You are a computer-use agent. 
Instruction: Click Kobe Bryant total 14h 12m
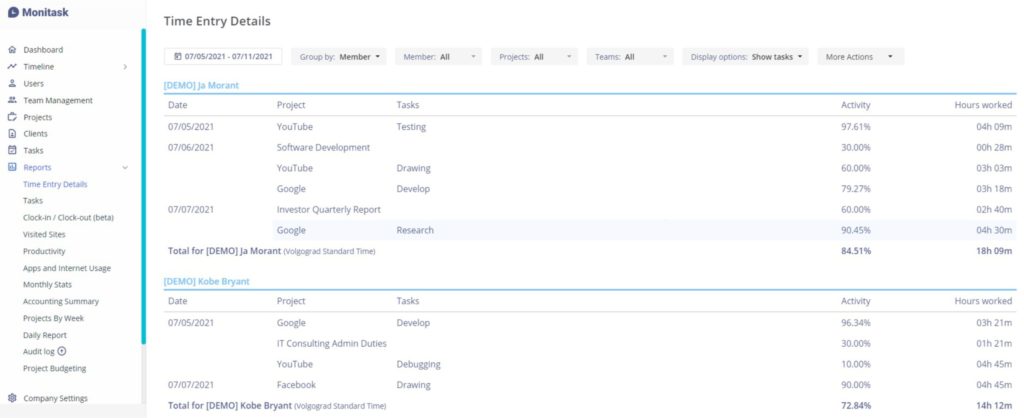tap(994, 406)
